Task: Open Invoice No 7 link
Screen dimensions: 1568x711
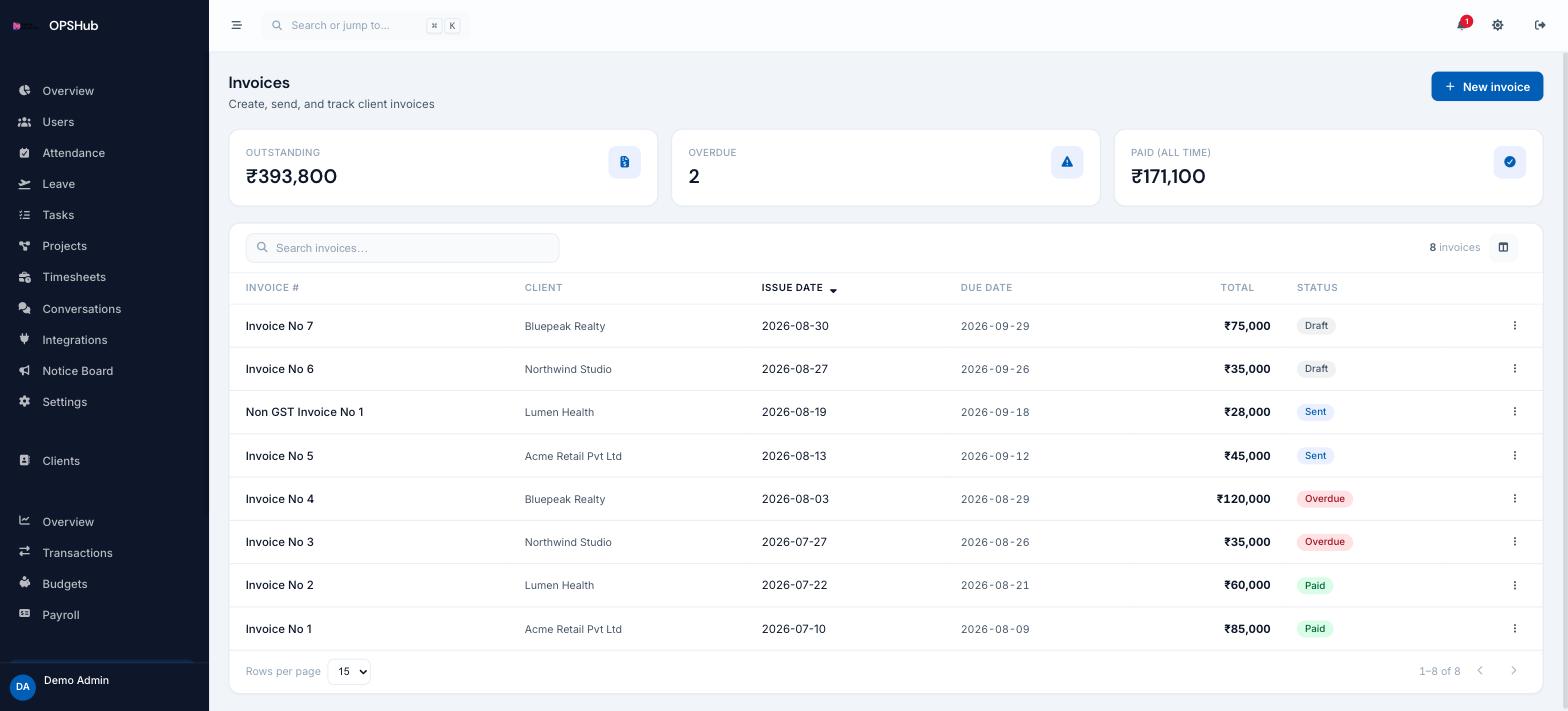Action: coord(279,326)
